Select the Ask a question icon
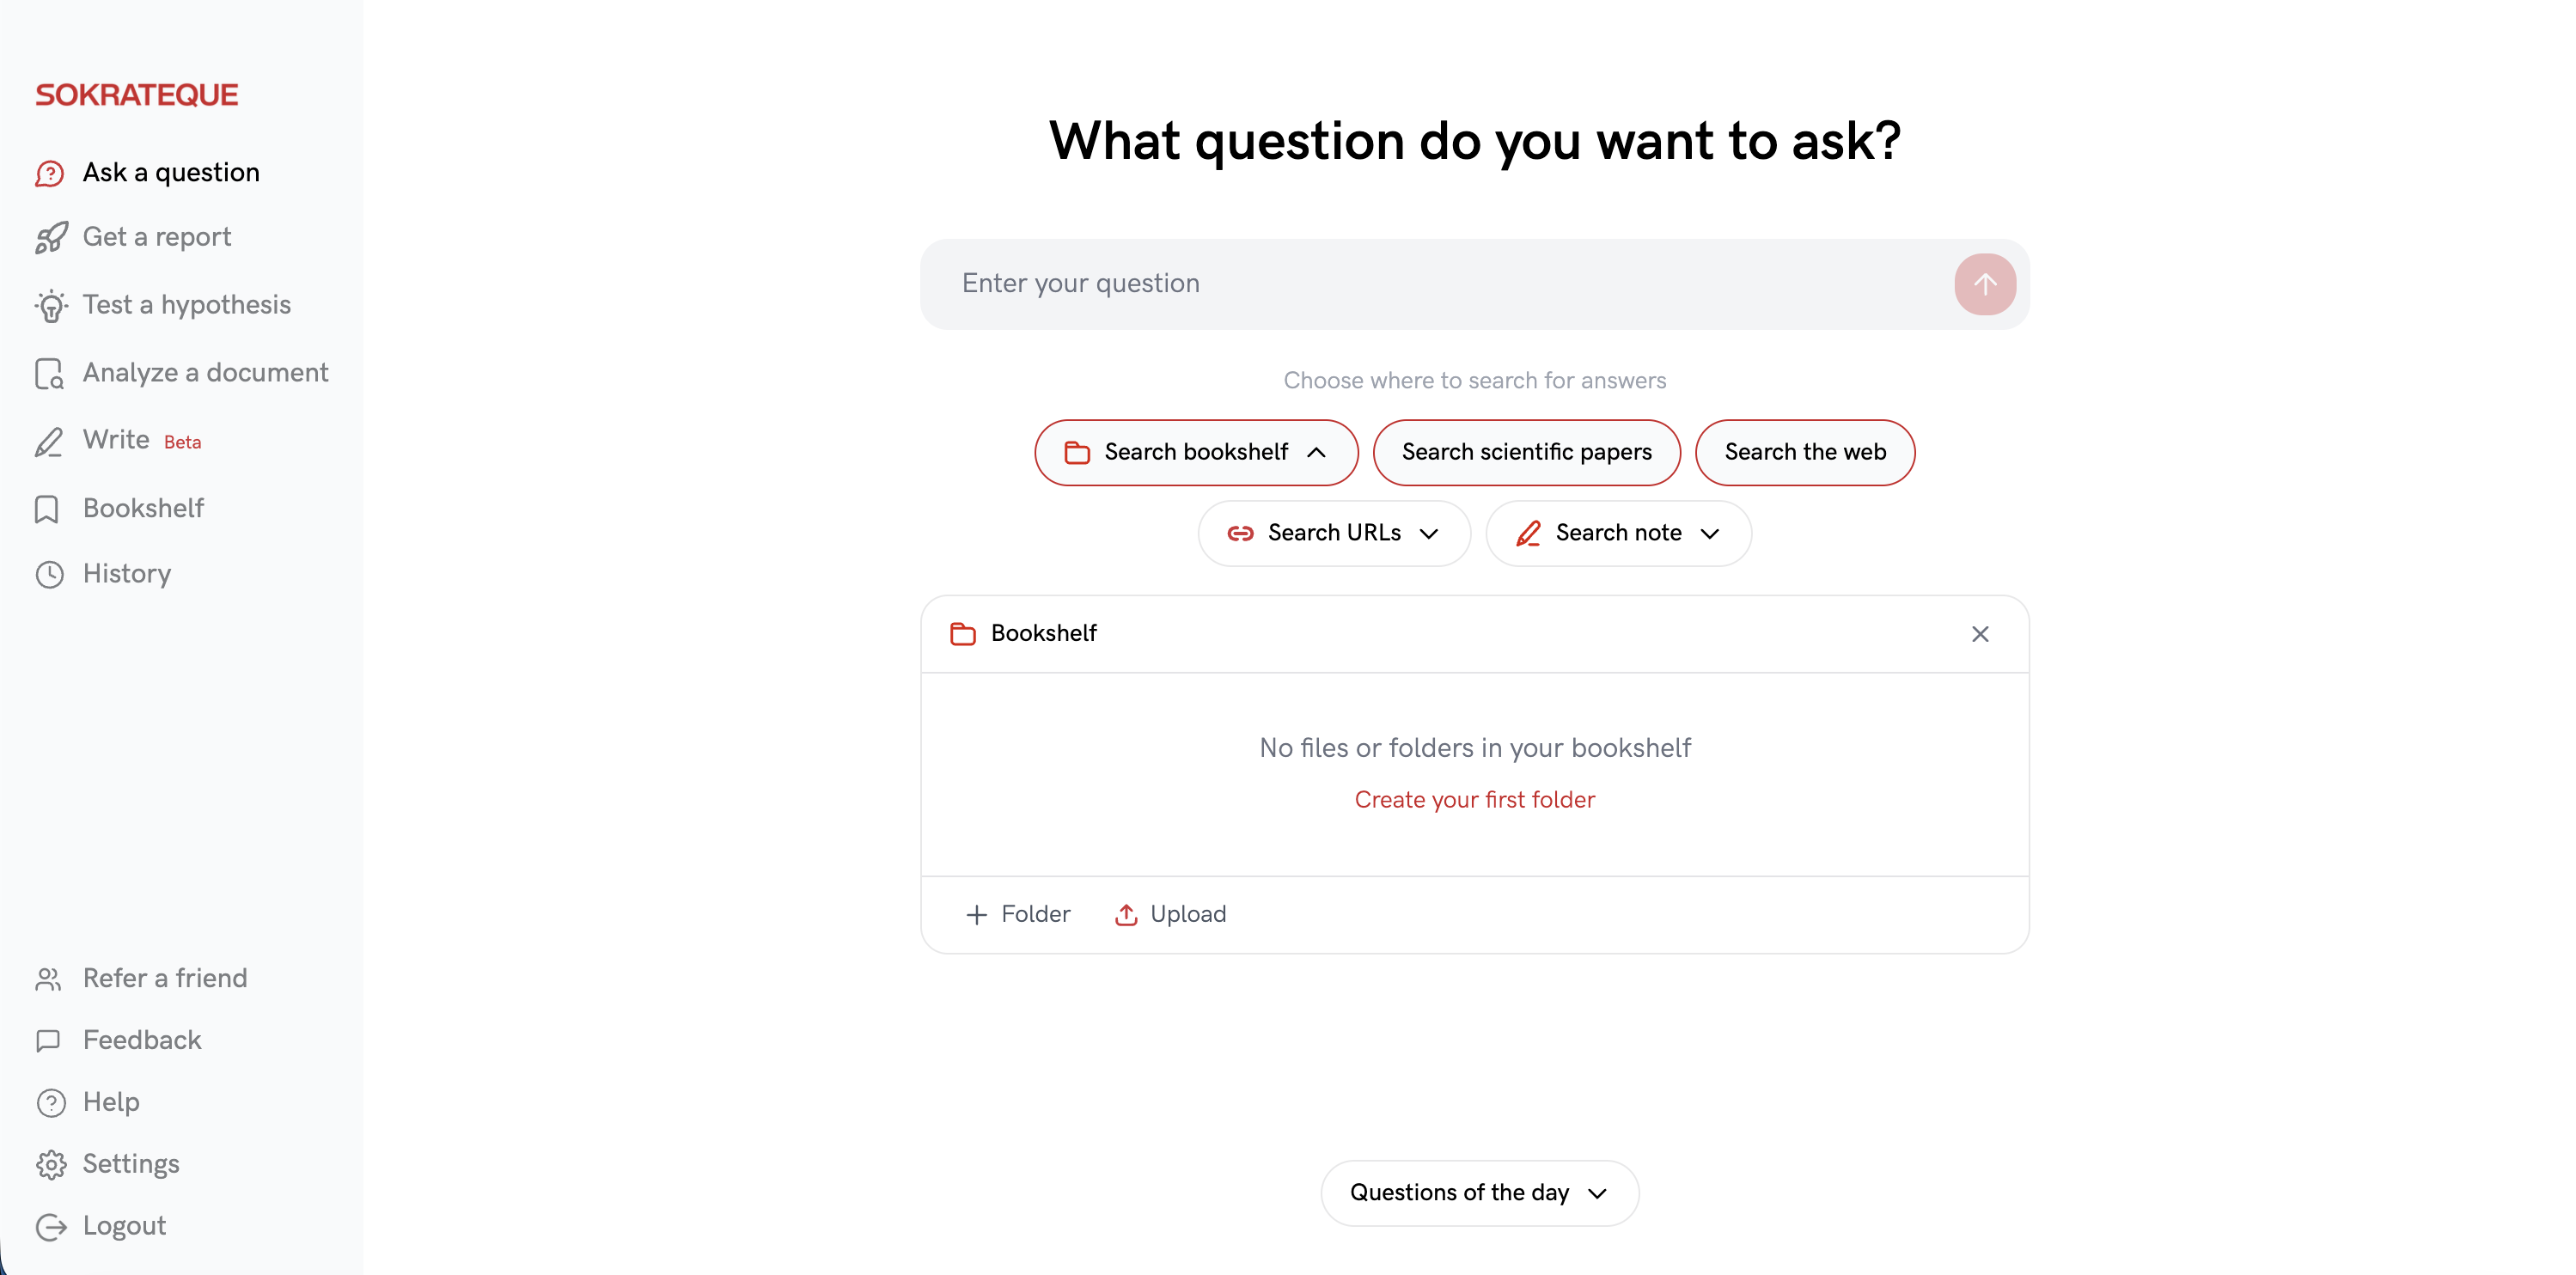Viewport: 2576px width, 1275px height. (50, 172)
